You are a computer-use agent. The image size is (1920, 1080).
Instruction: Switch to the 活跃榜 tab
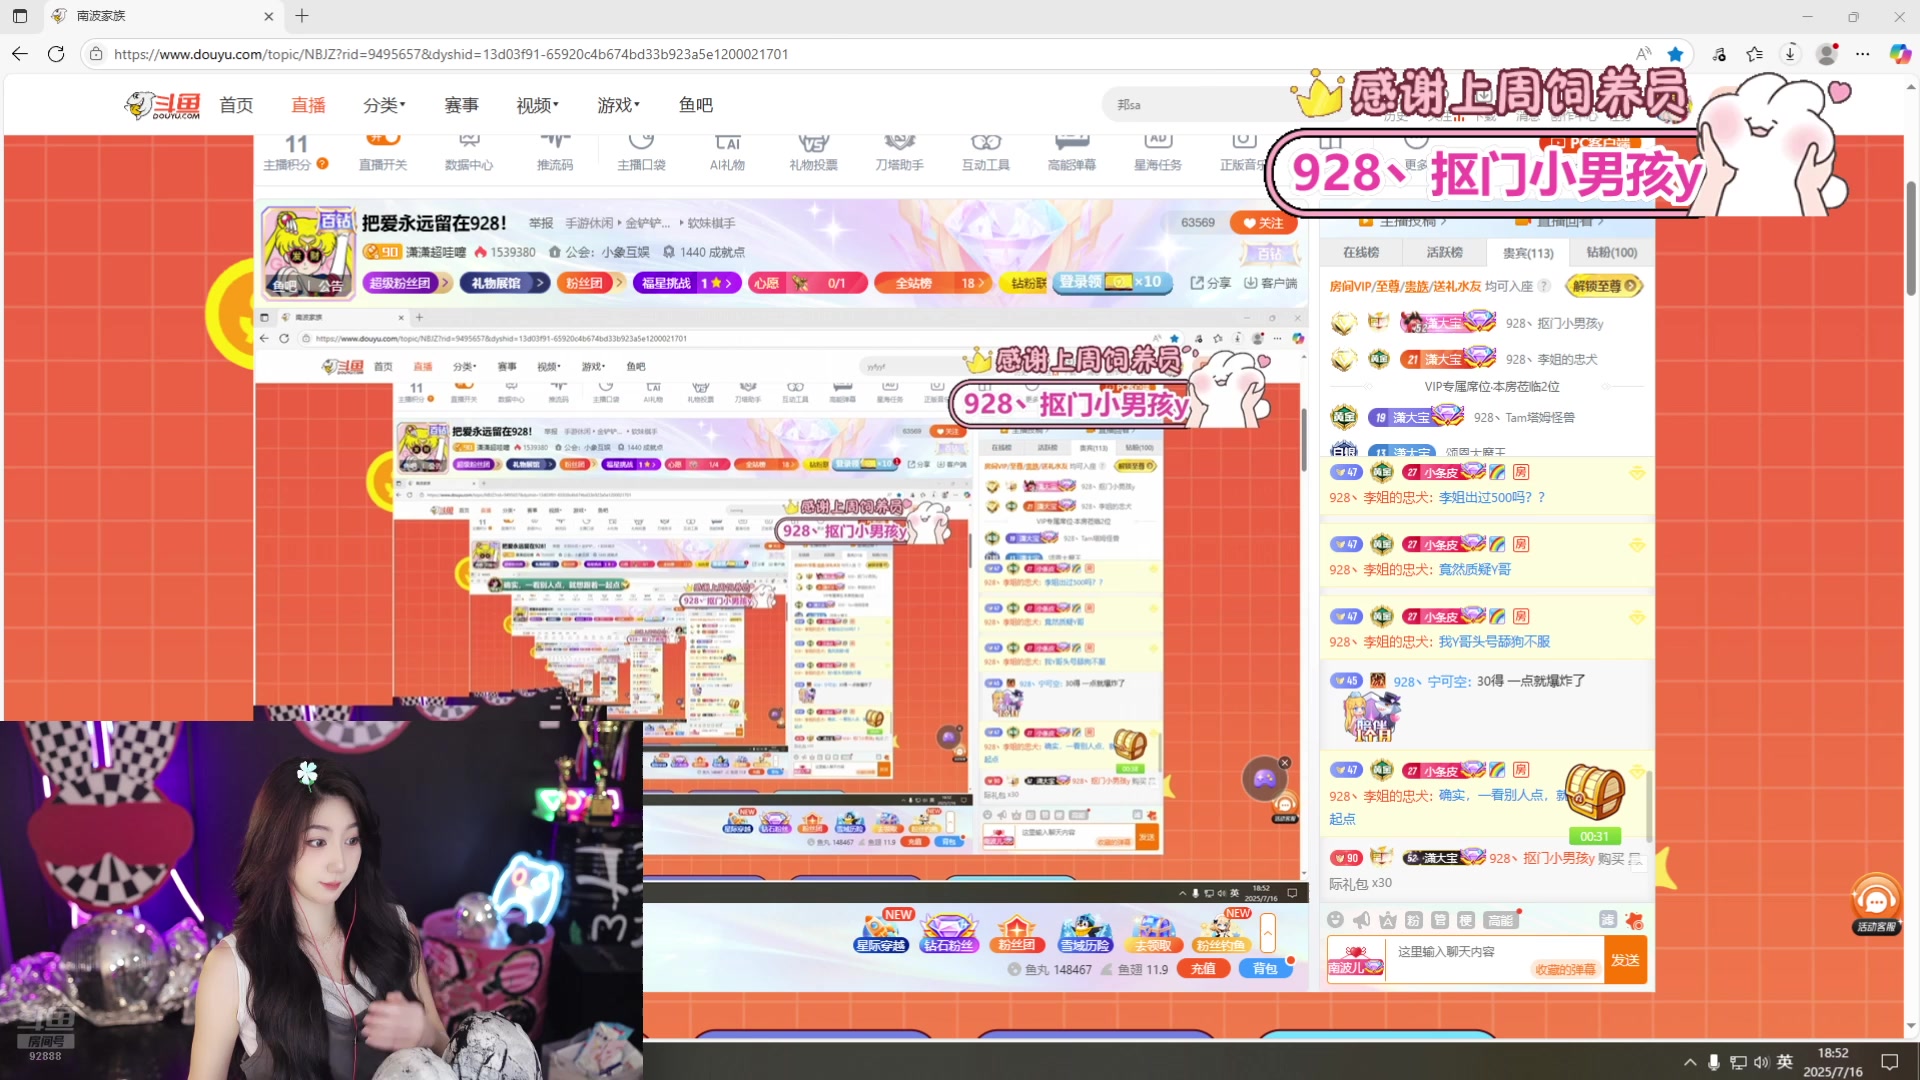[x=1444, y=252]
